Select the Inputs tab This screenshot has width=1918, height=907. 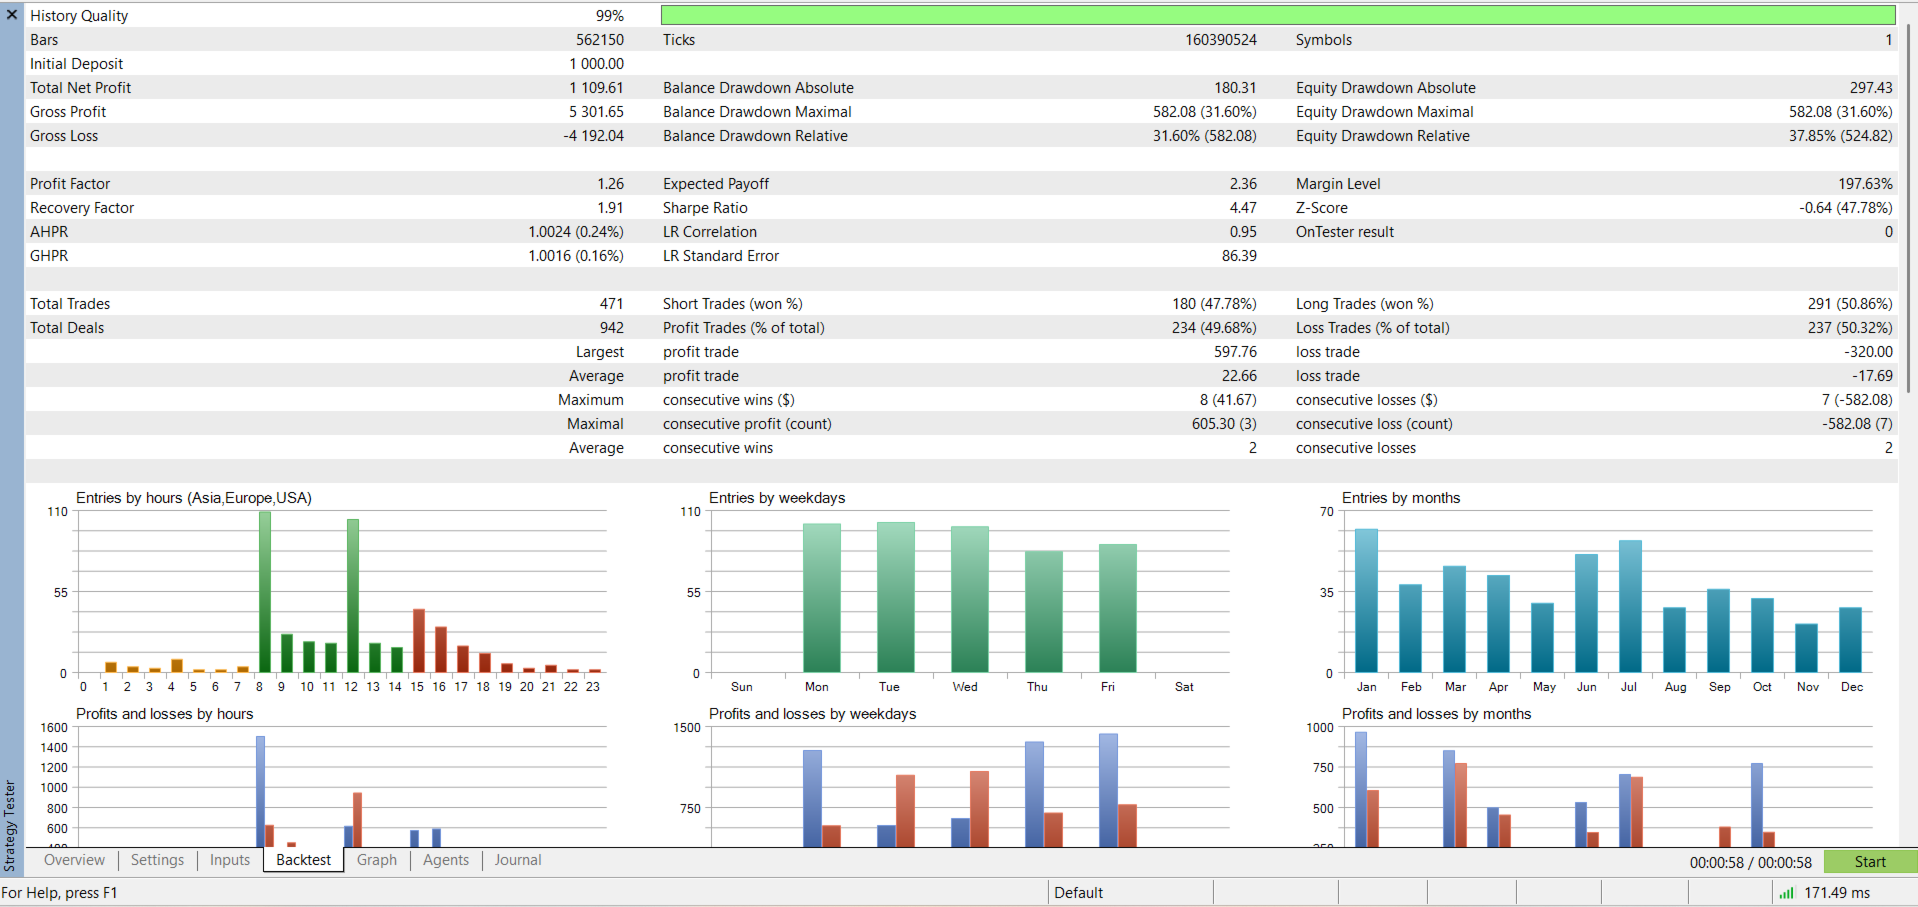coord(230,860)
